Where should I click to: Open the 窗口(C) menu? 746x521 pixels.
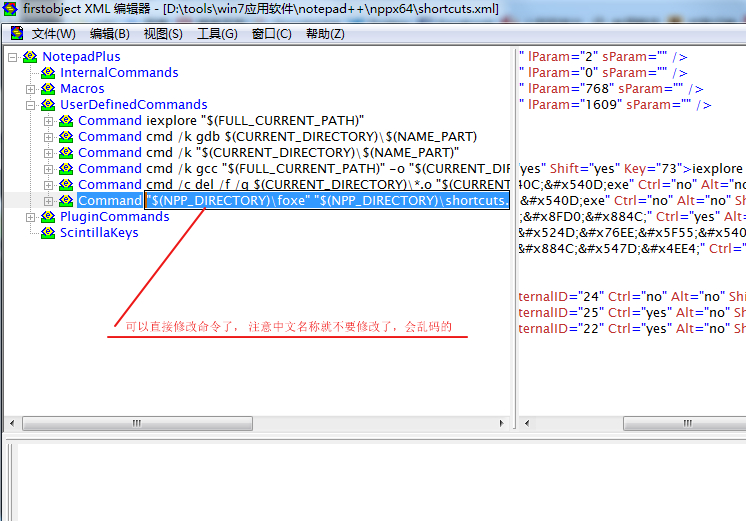pyautogui.click(x=271, y=34)
